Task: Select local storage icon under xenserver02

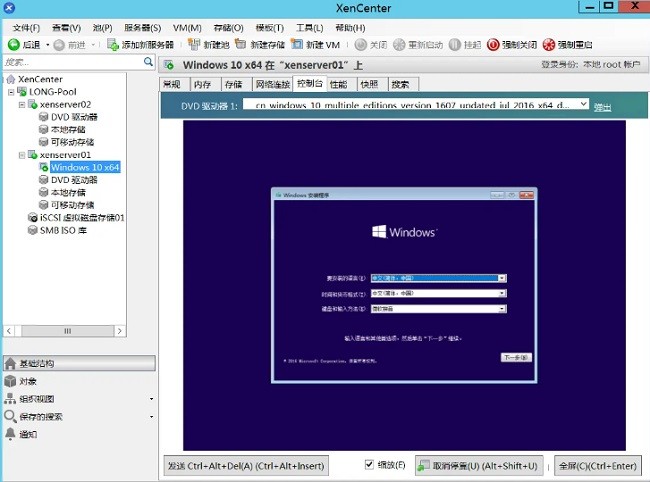Action: click(x=44, y=129)
